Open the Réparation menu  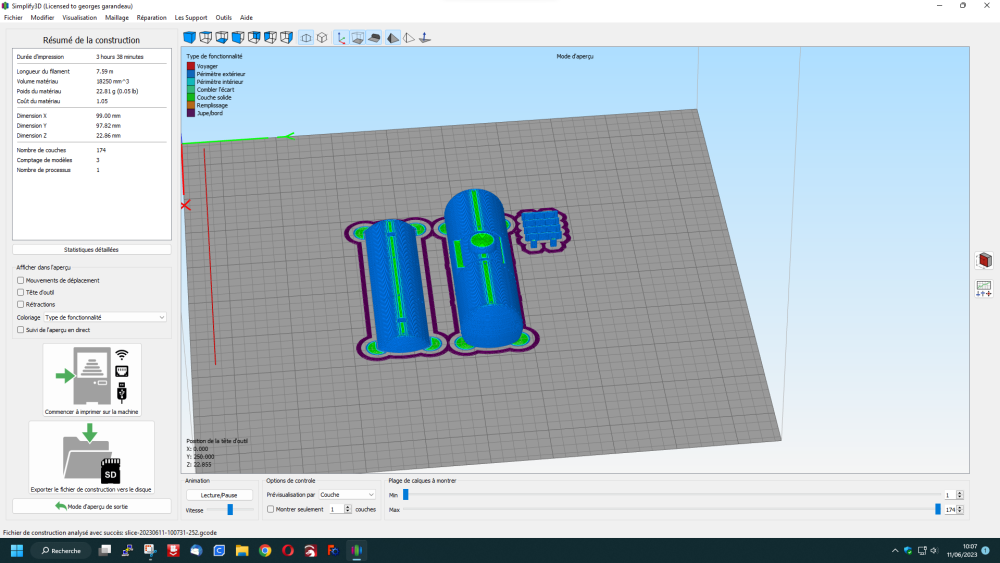pyautogui.click(x=152, y=18)
